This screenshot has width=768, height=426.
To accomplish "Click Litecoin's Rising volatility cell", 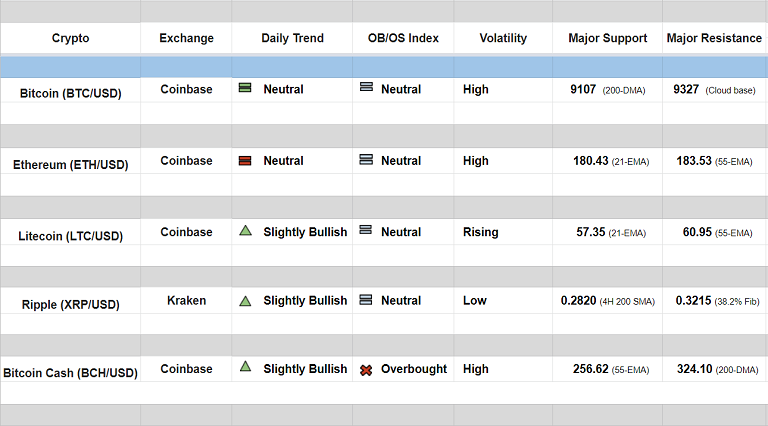I will (x=480, y=232).
